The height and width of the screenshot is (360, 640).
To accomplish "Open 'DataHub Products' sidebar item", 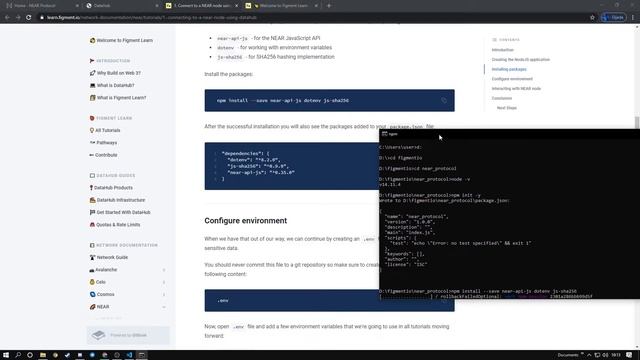I will (111, 188).
